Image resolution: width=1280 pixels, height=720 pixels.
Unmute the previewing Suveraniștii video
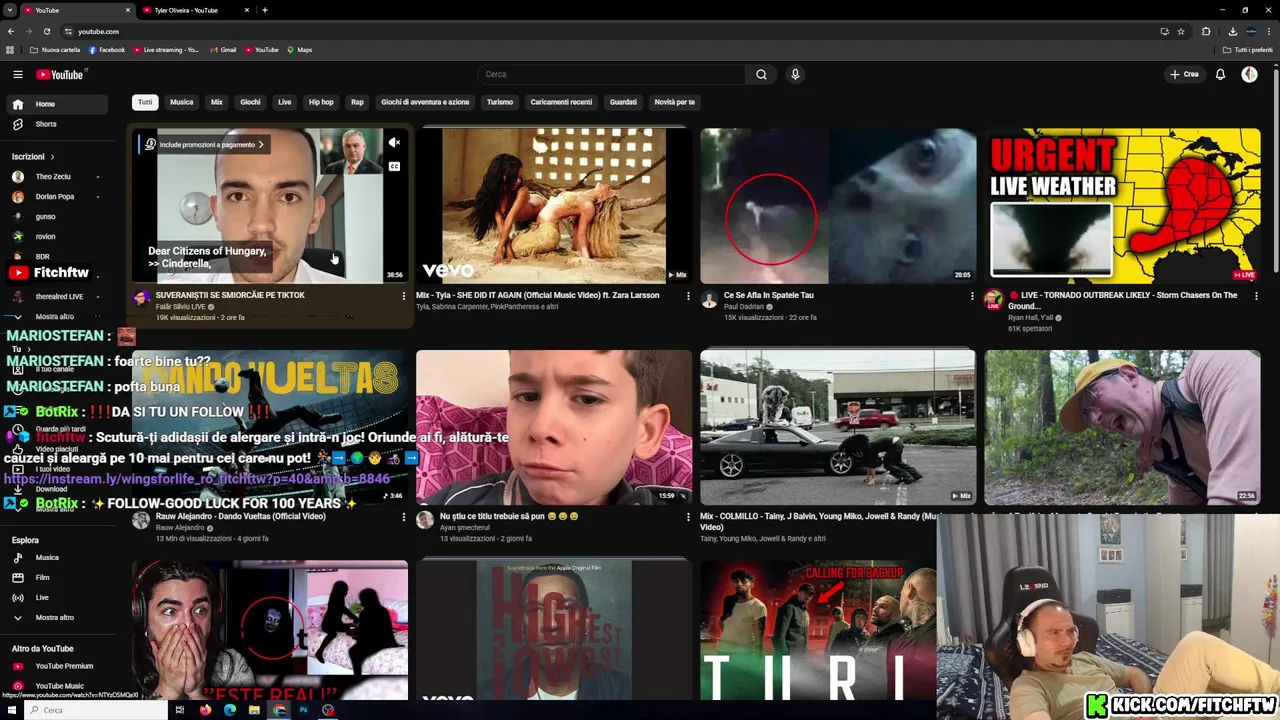click(x=394, y=143)
